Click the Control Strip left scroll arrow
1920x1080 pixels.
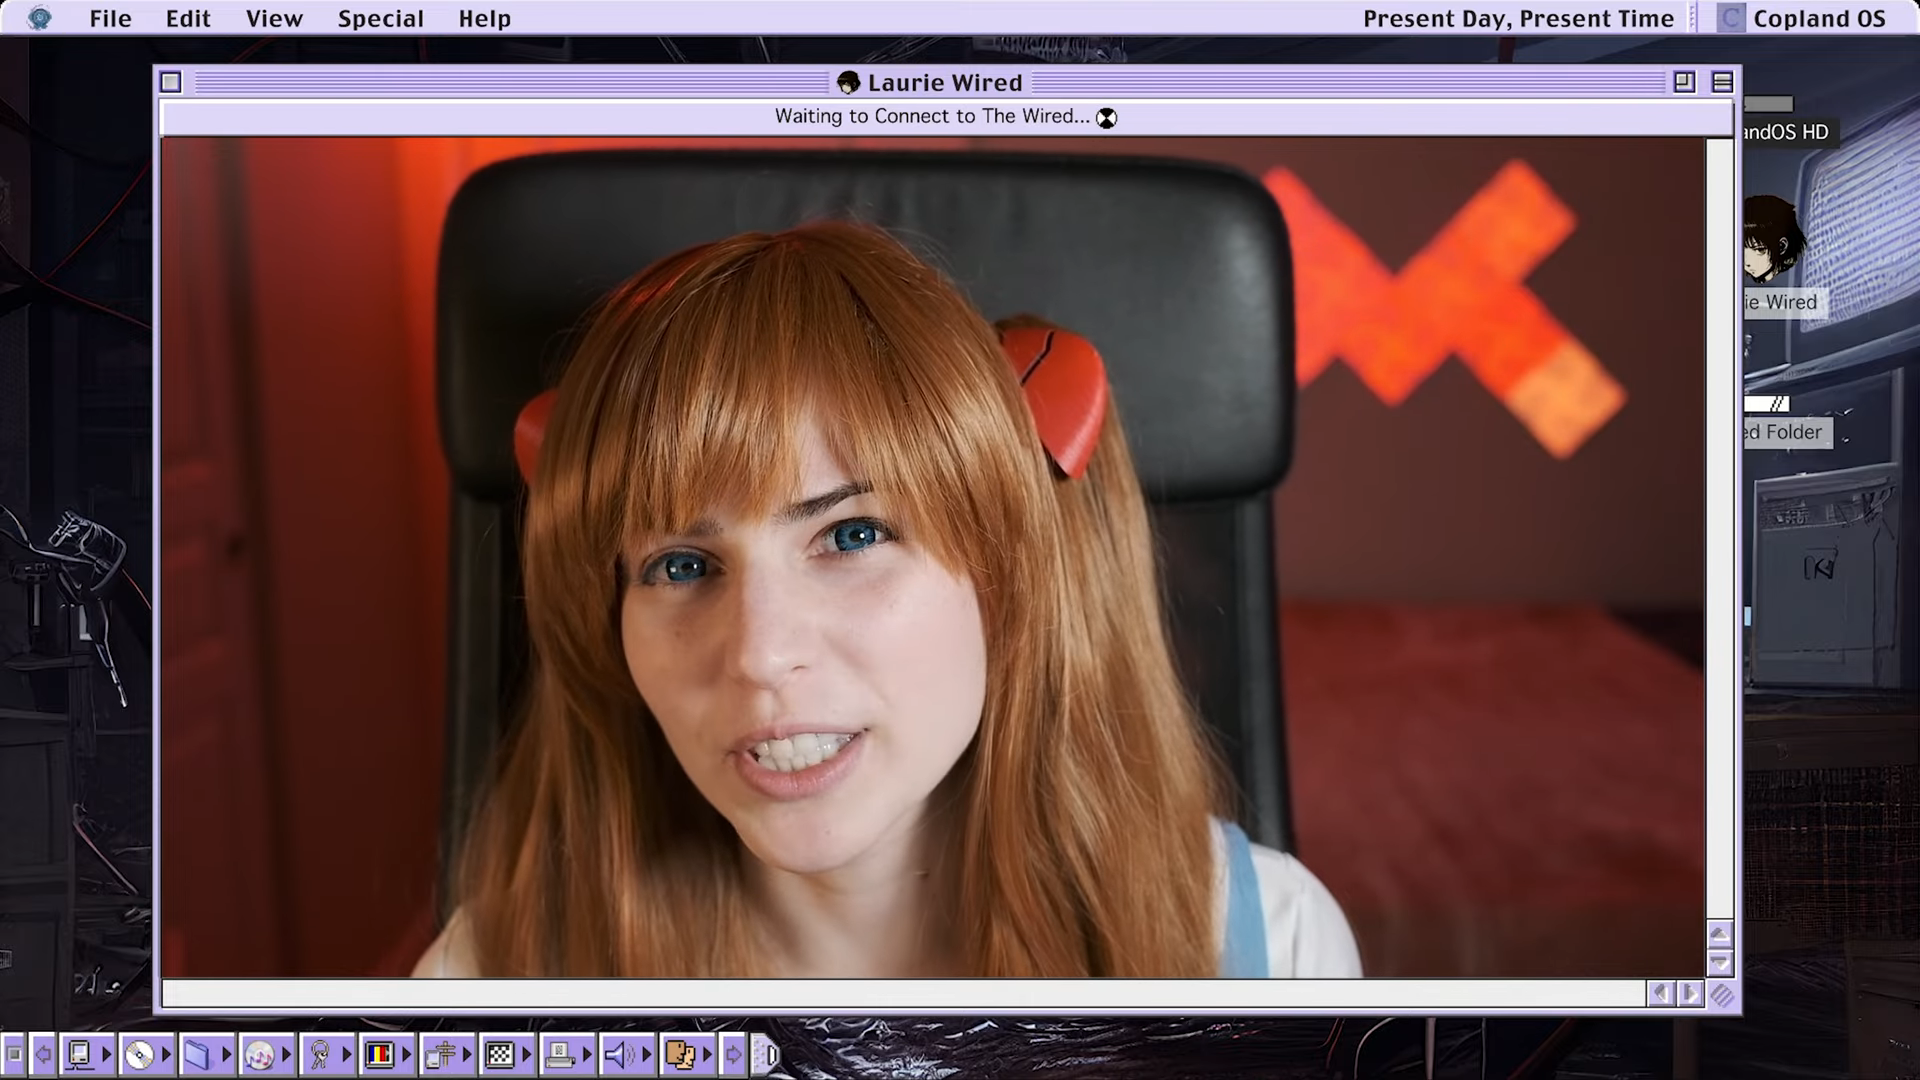(43, 1054)
